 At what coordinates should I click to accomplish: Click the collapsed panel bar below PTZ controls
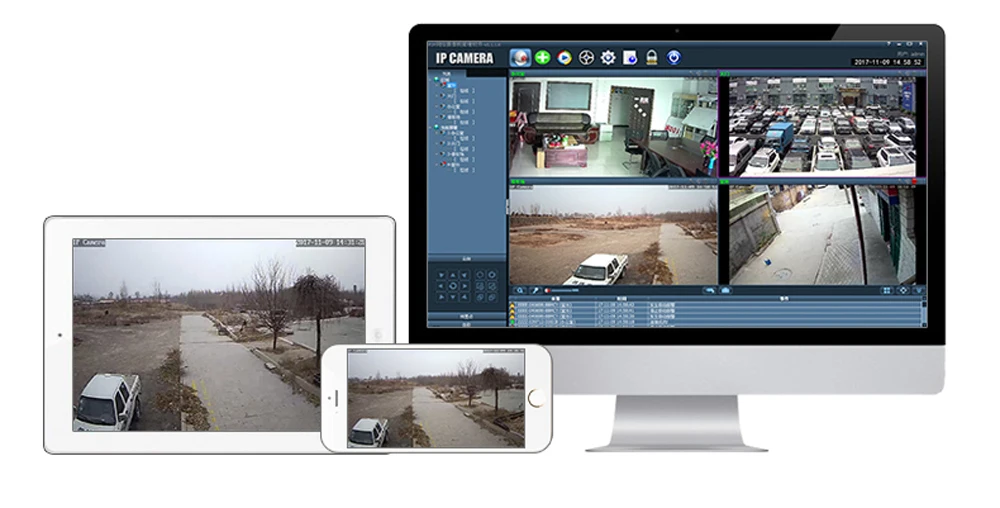[x=466, y=316]
